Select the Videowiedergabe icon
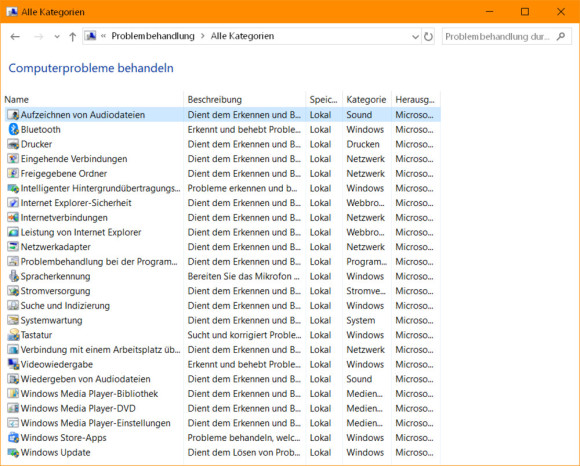The height and width of the screenshot is (466, 580). (13, 364)
